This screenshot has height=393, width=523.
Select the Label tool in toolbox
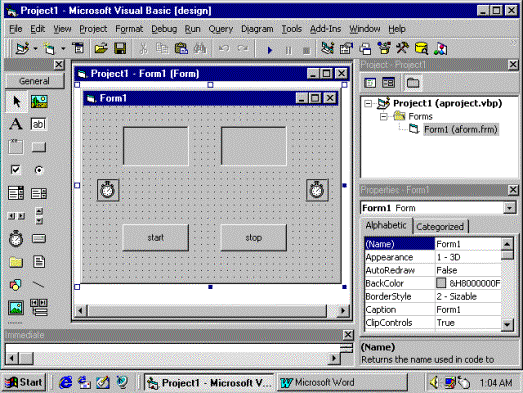pos(16,124)
